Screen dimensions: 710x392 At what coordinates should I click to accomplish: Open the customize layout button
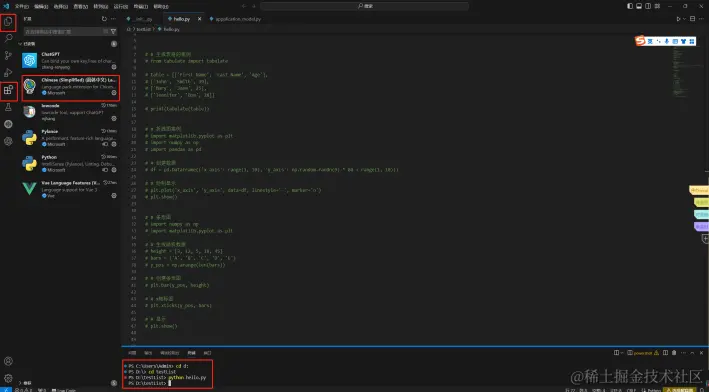[657, 6]
